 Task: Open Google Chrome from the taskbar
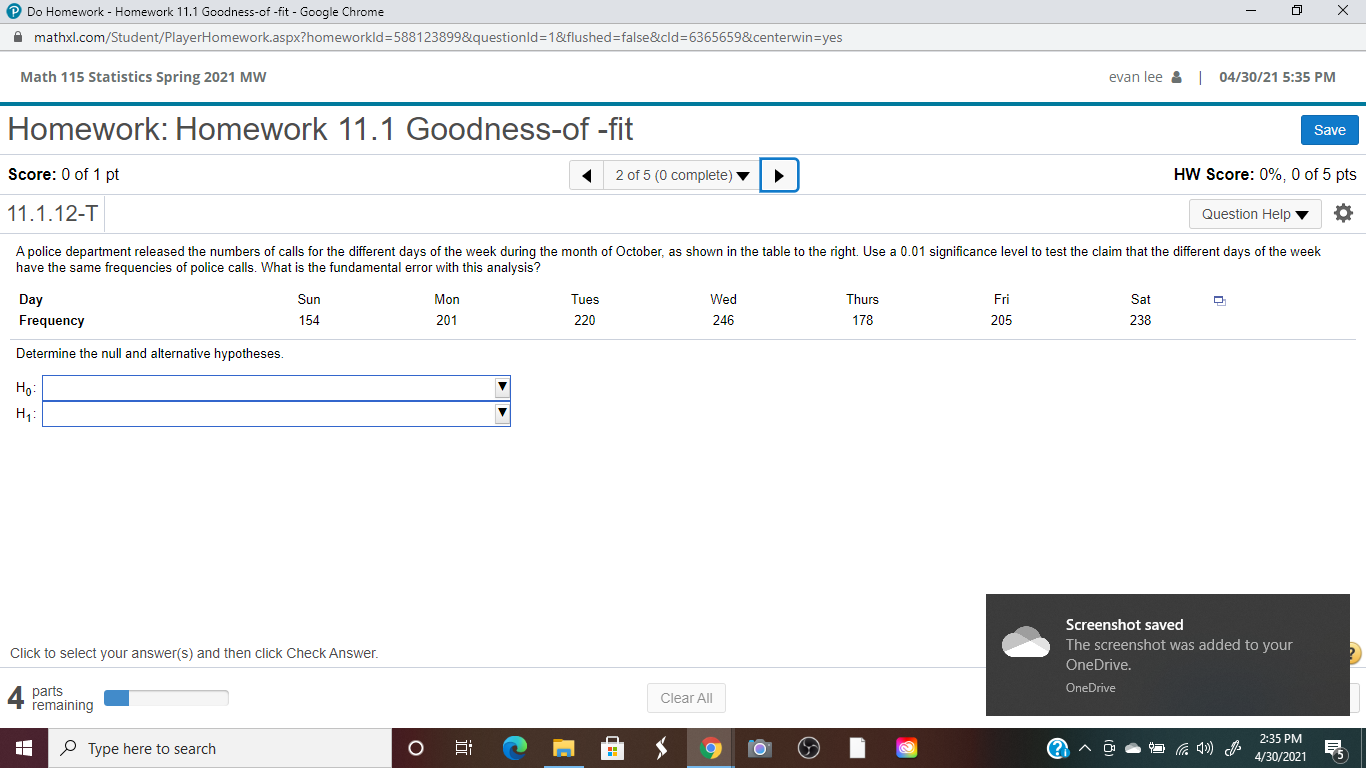pos(710,747)
